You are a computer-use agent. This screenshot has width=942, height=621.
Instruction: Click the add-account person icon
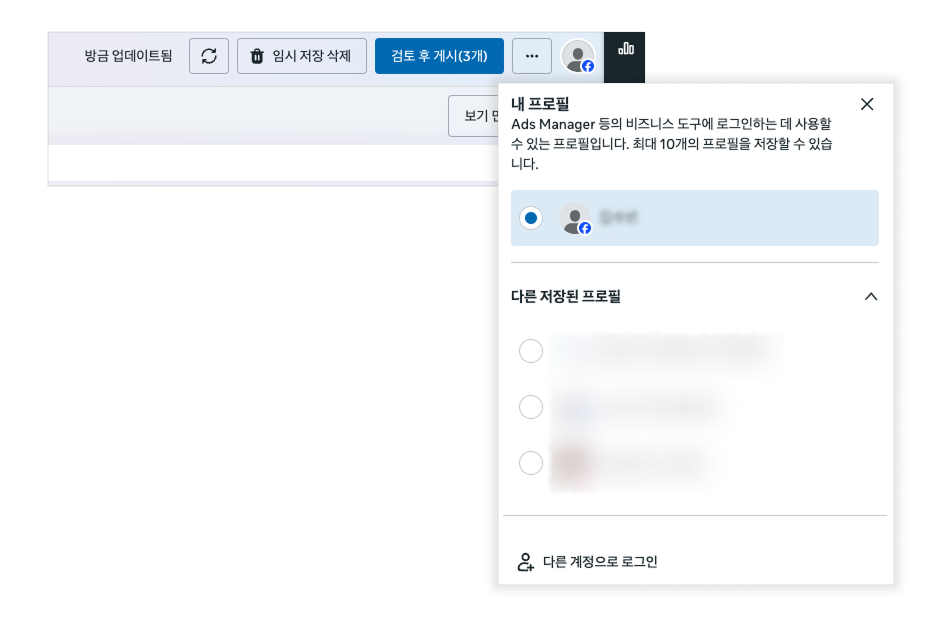[525, 562]
